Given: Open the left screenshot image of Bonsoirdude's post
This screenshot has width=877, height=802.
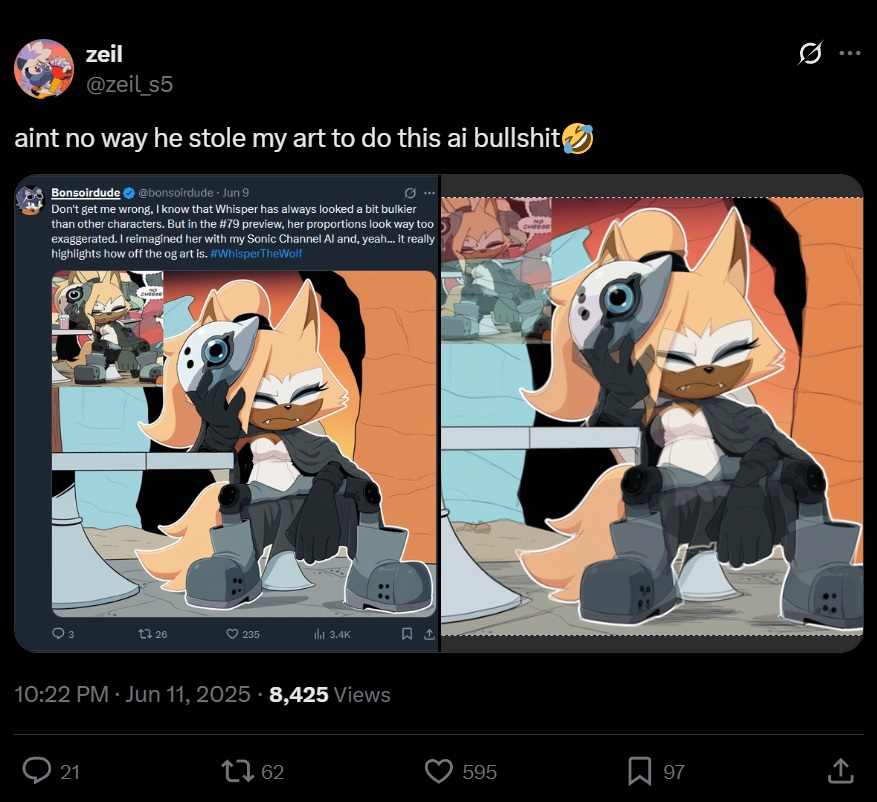Looking at the screenshot, I should coord(227,413).
